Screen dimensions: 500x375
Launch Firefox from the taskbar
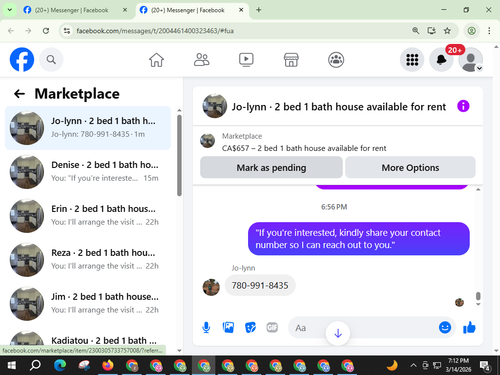tap(108, 366)
